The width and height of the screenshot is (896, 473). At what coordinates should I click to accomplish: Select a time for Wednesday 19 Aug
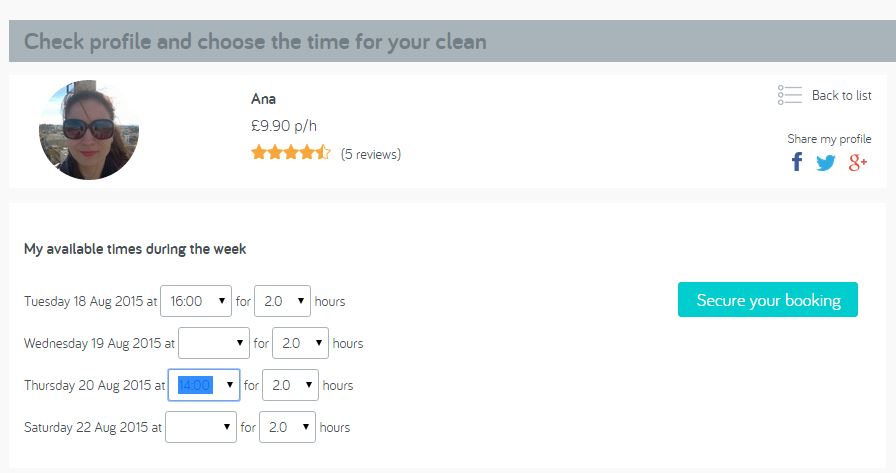pyautogui.click(x=214, y=343)
